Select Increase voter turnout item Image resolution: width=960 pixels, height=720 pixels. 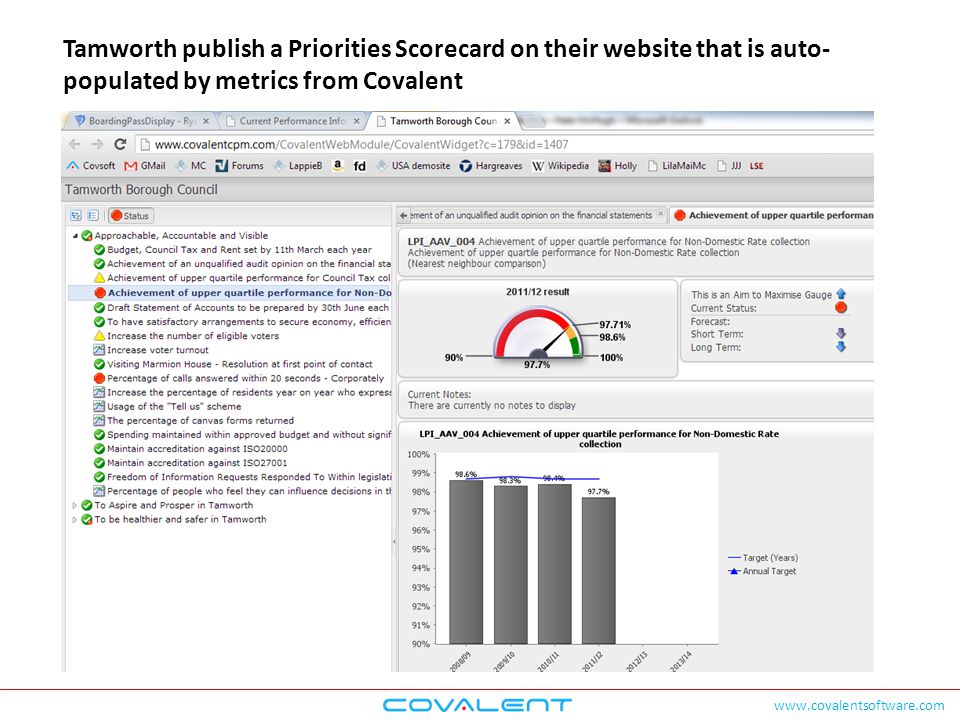(151, 350)
